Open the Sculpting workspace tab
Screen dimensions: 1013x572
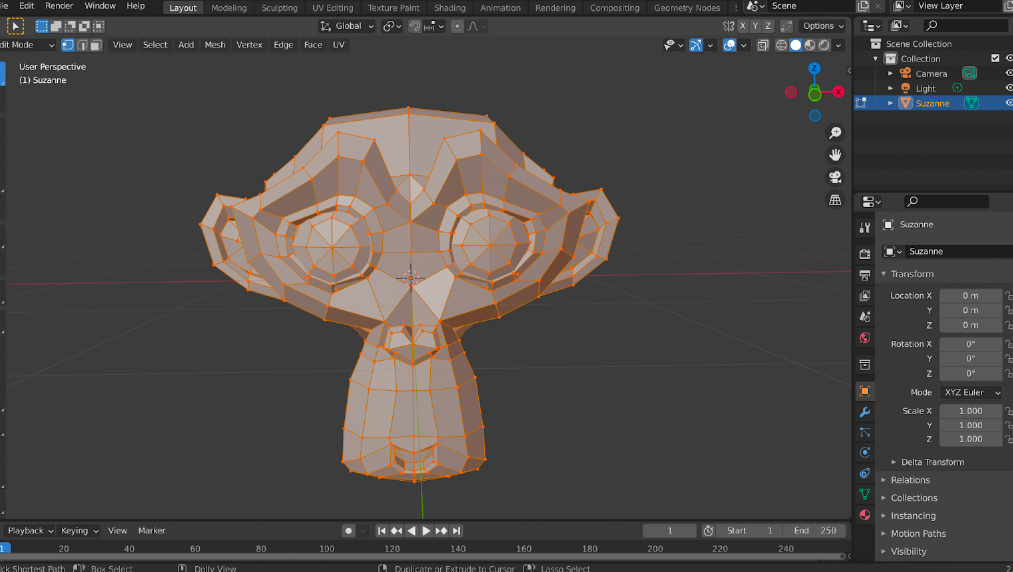(279, 8)
